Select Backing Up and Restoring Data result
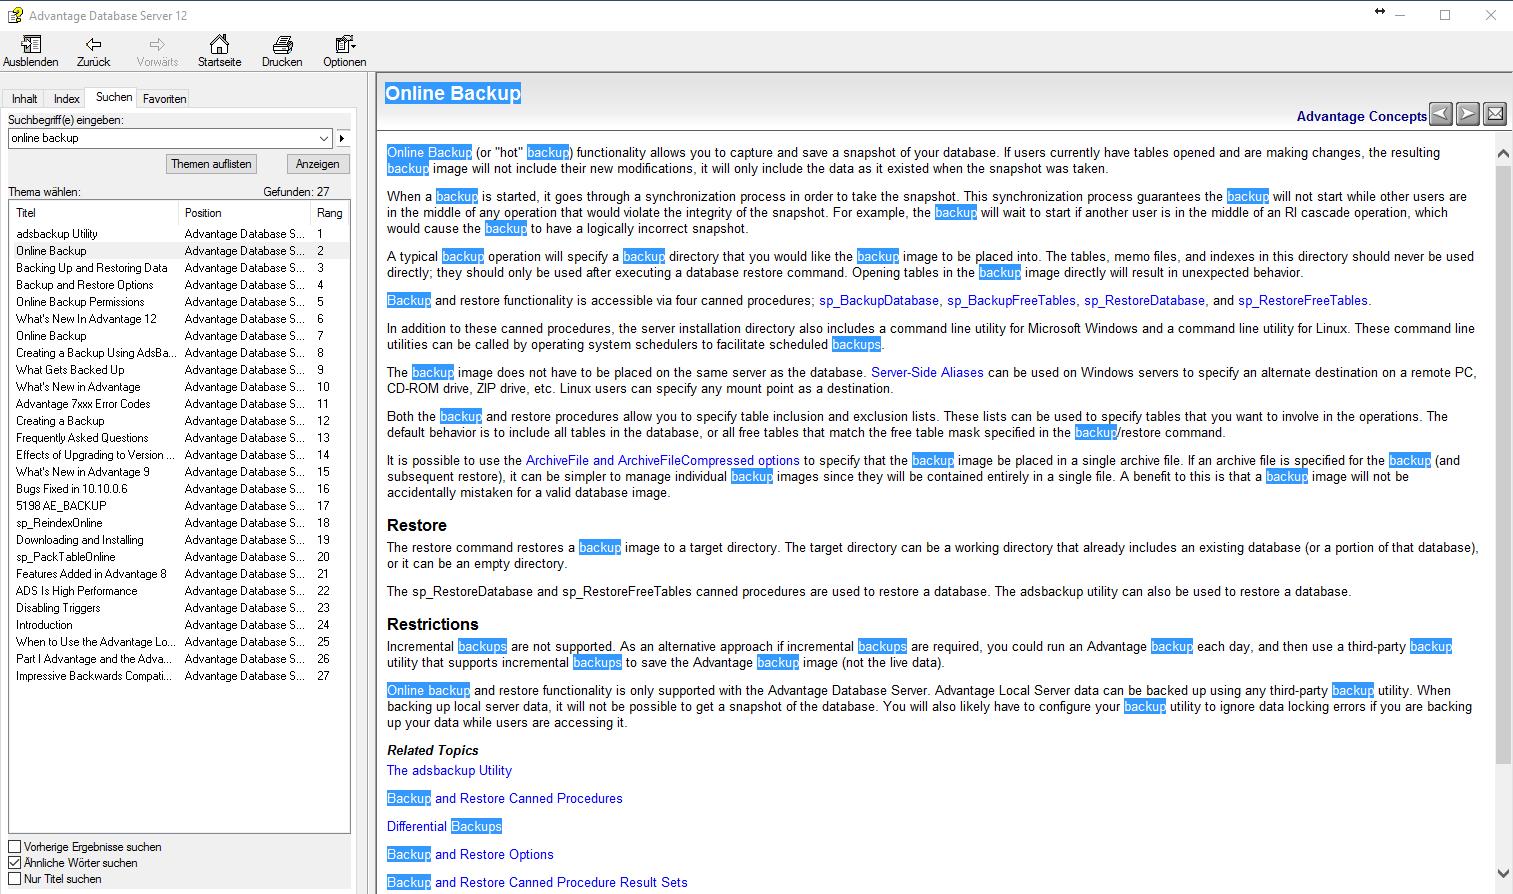The image size is (1513, 894). 180,268
